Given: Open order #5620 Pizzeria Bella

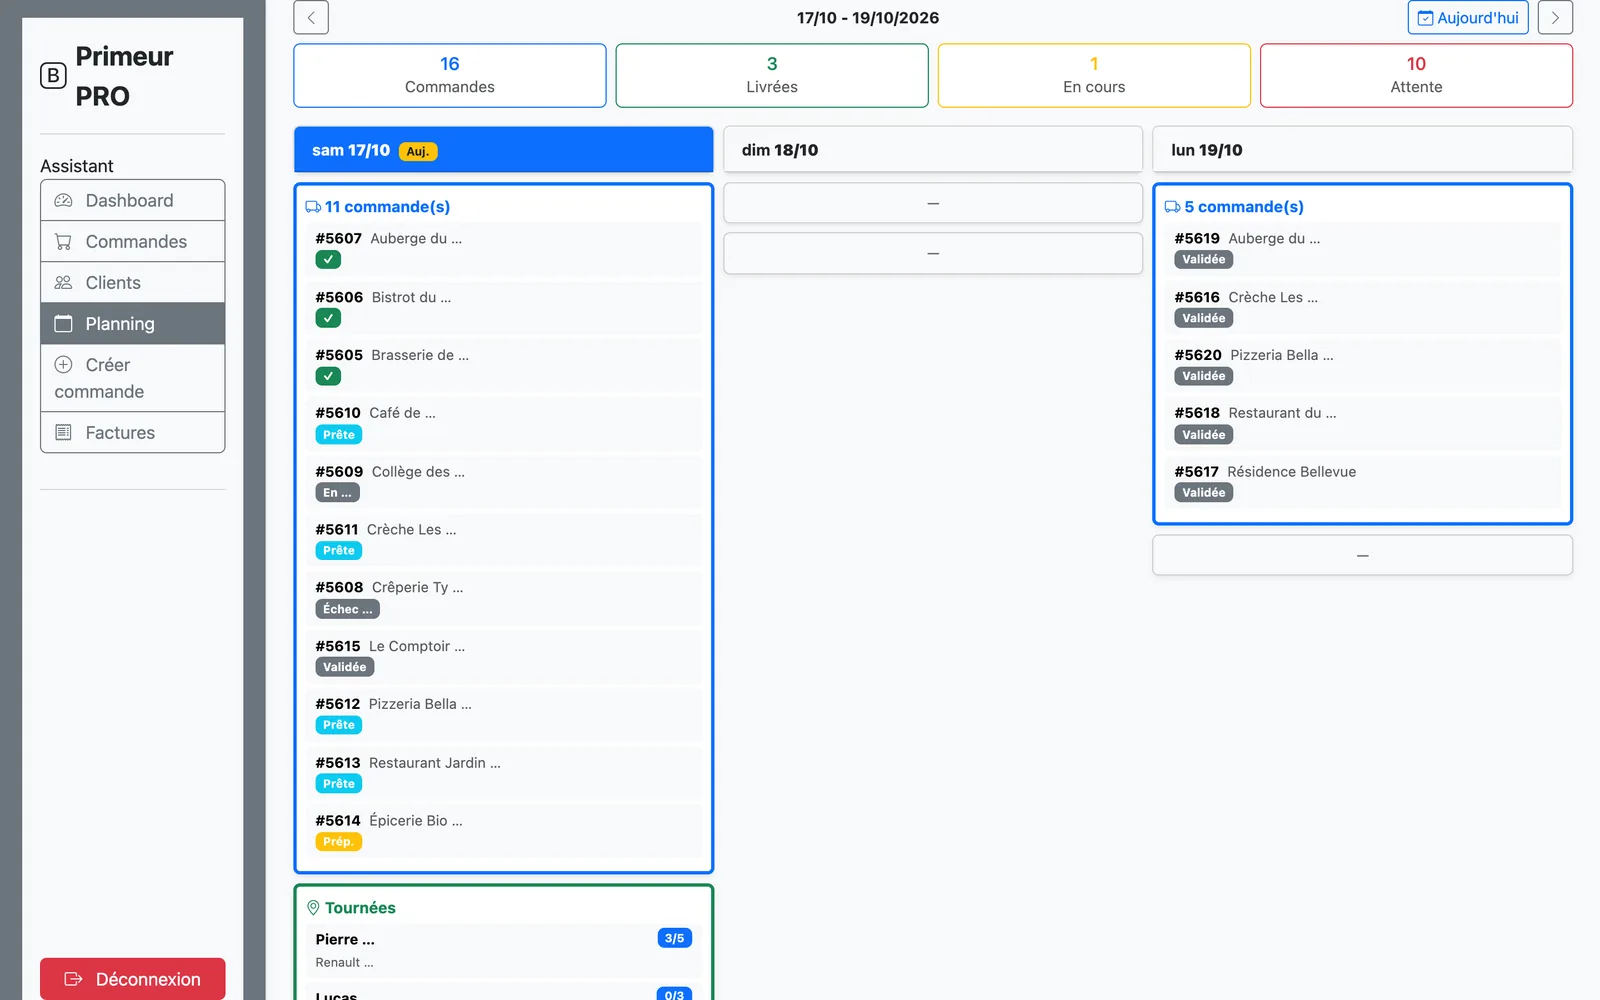Looking at the screenshot, I should [1362, 365].
